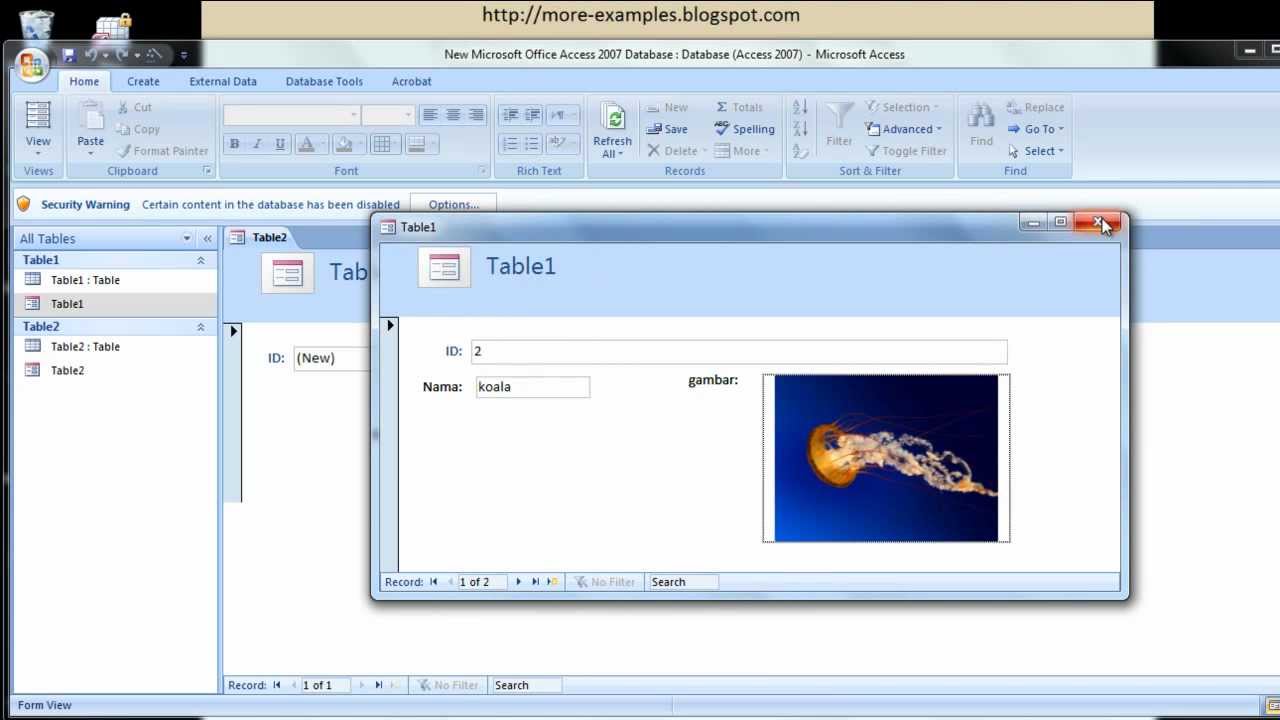
Task: Click the Cut command
Action: coord(134,107)
